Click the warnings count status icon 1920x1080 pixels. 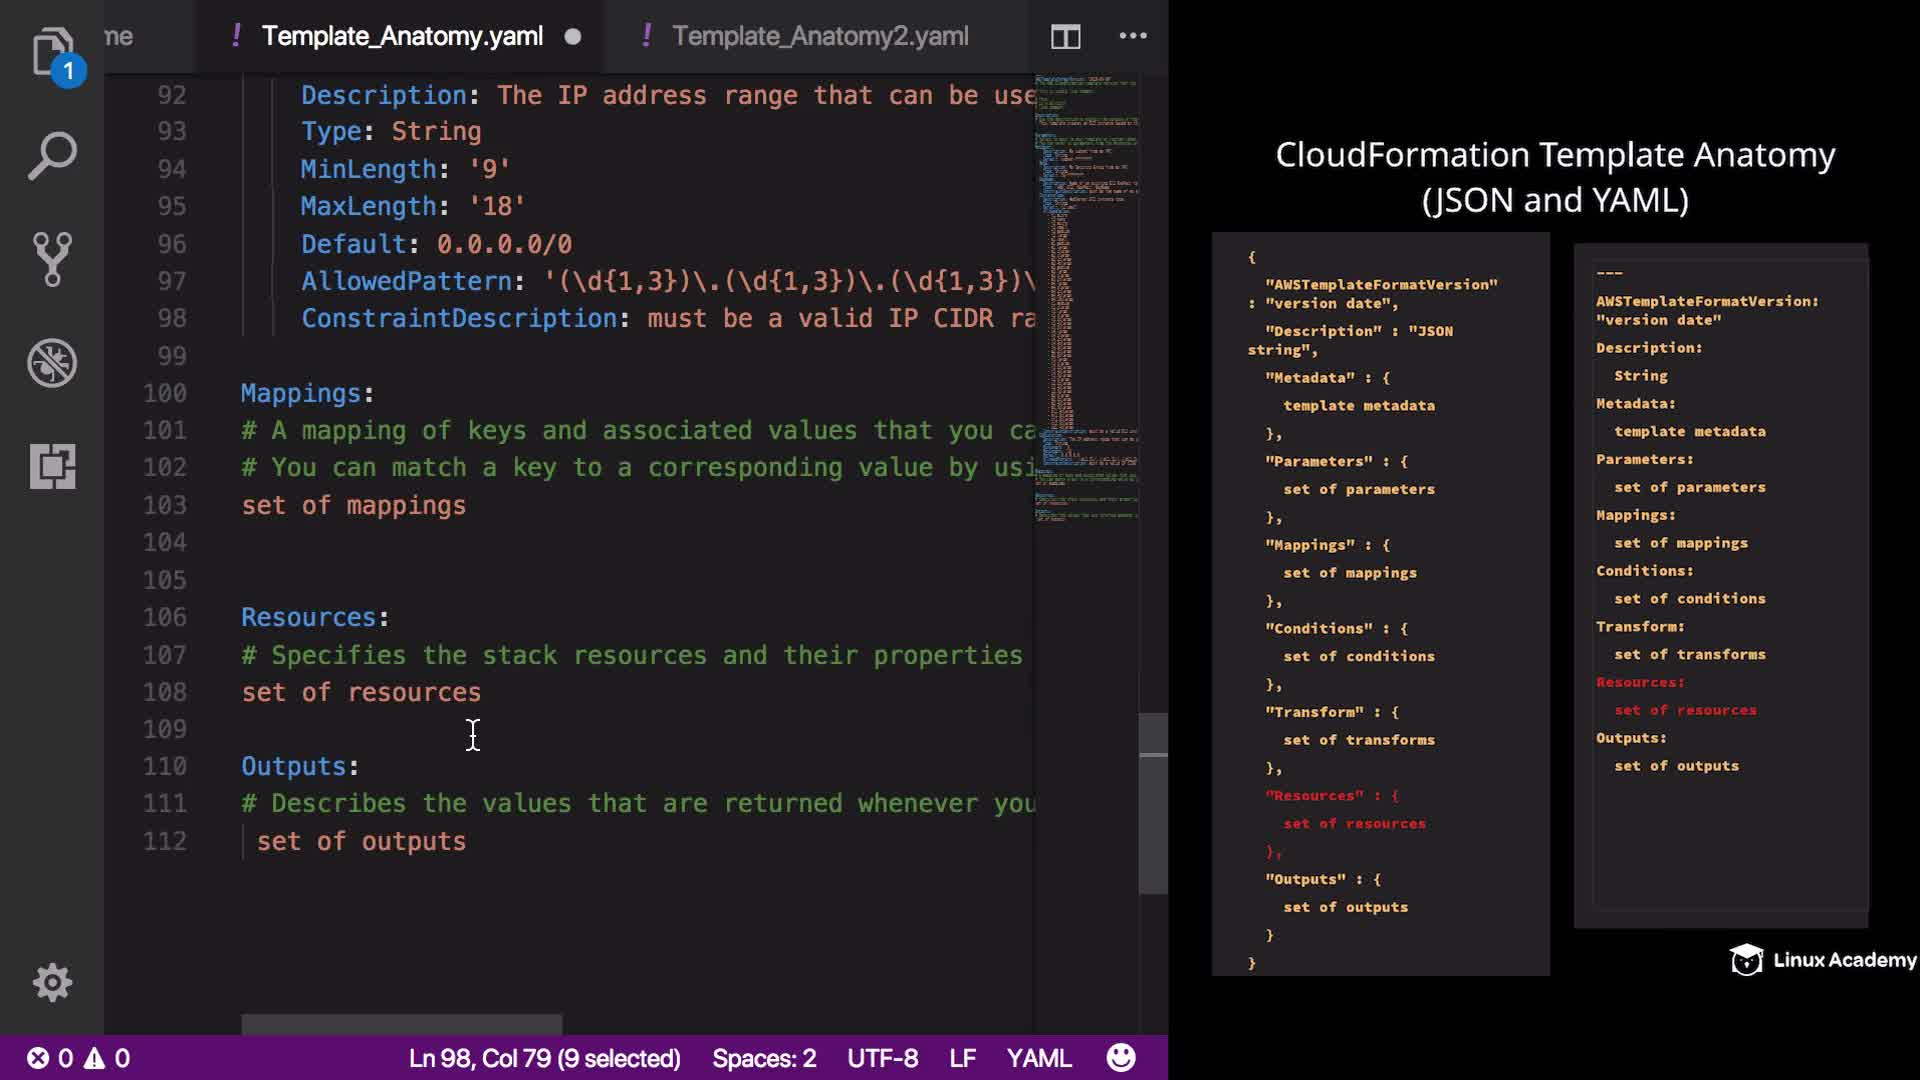107,1058
